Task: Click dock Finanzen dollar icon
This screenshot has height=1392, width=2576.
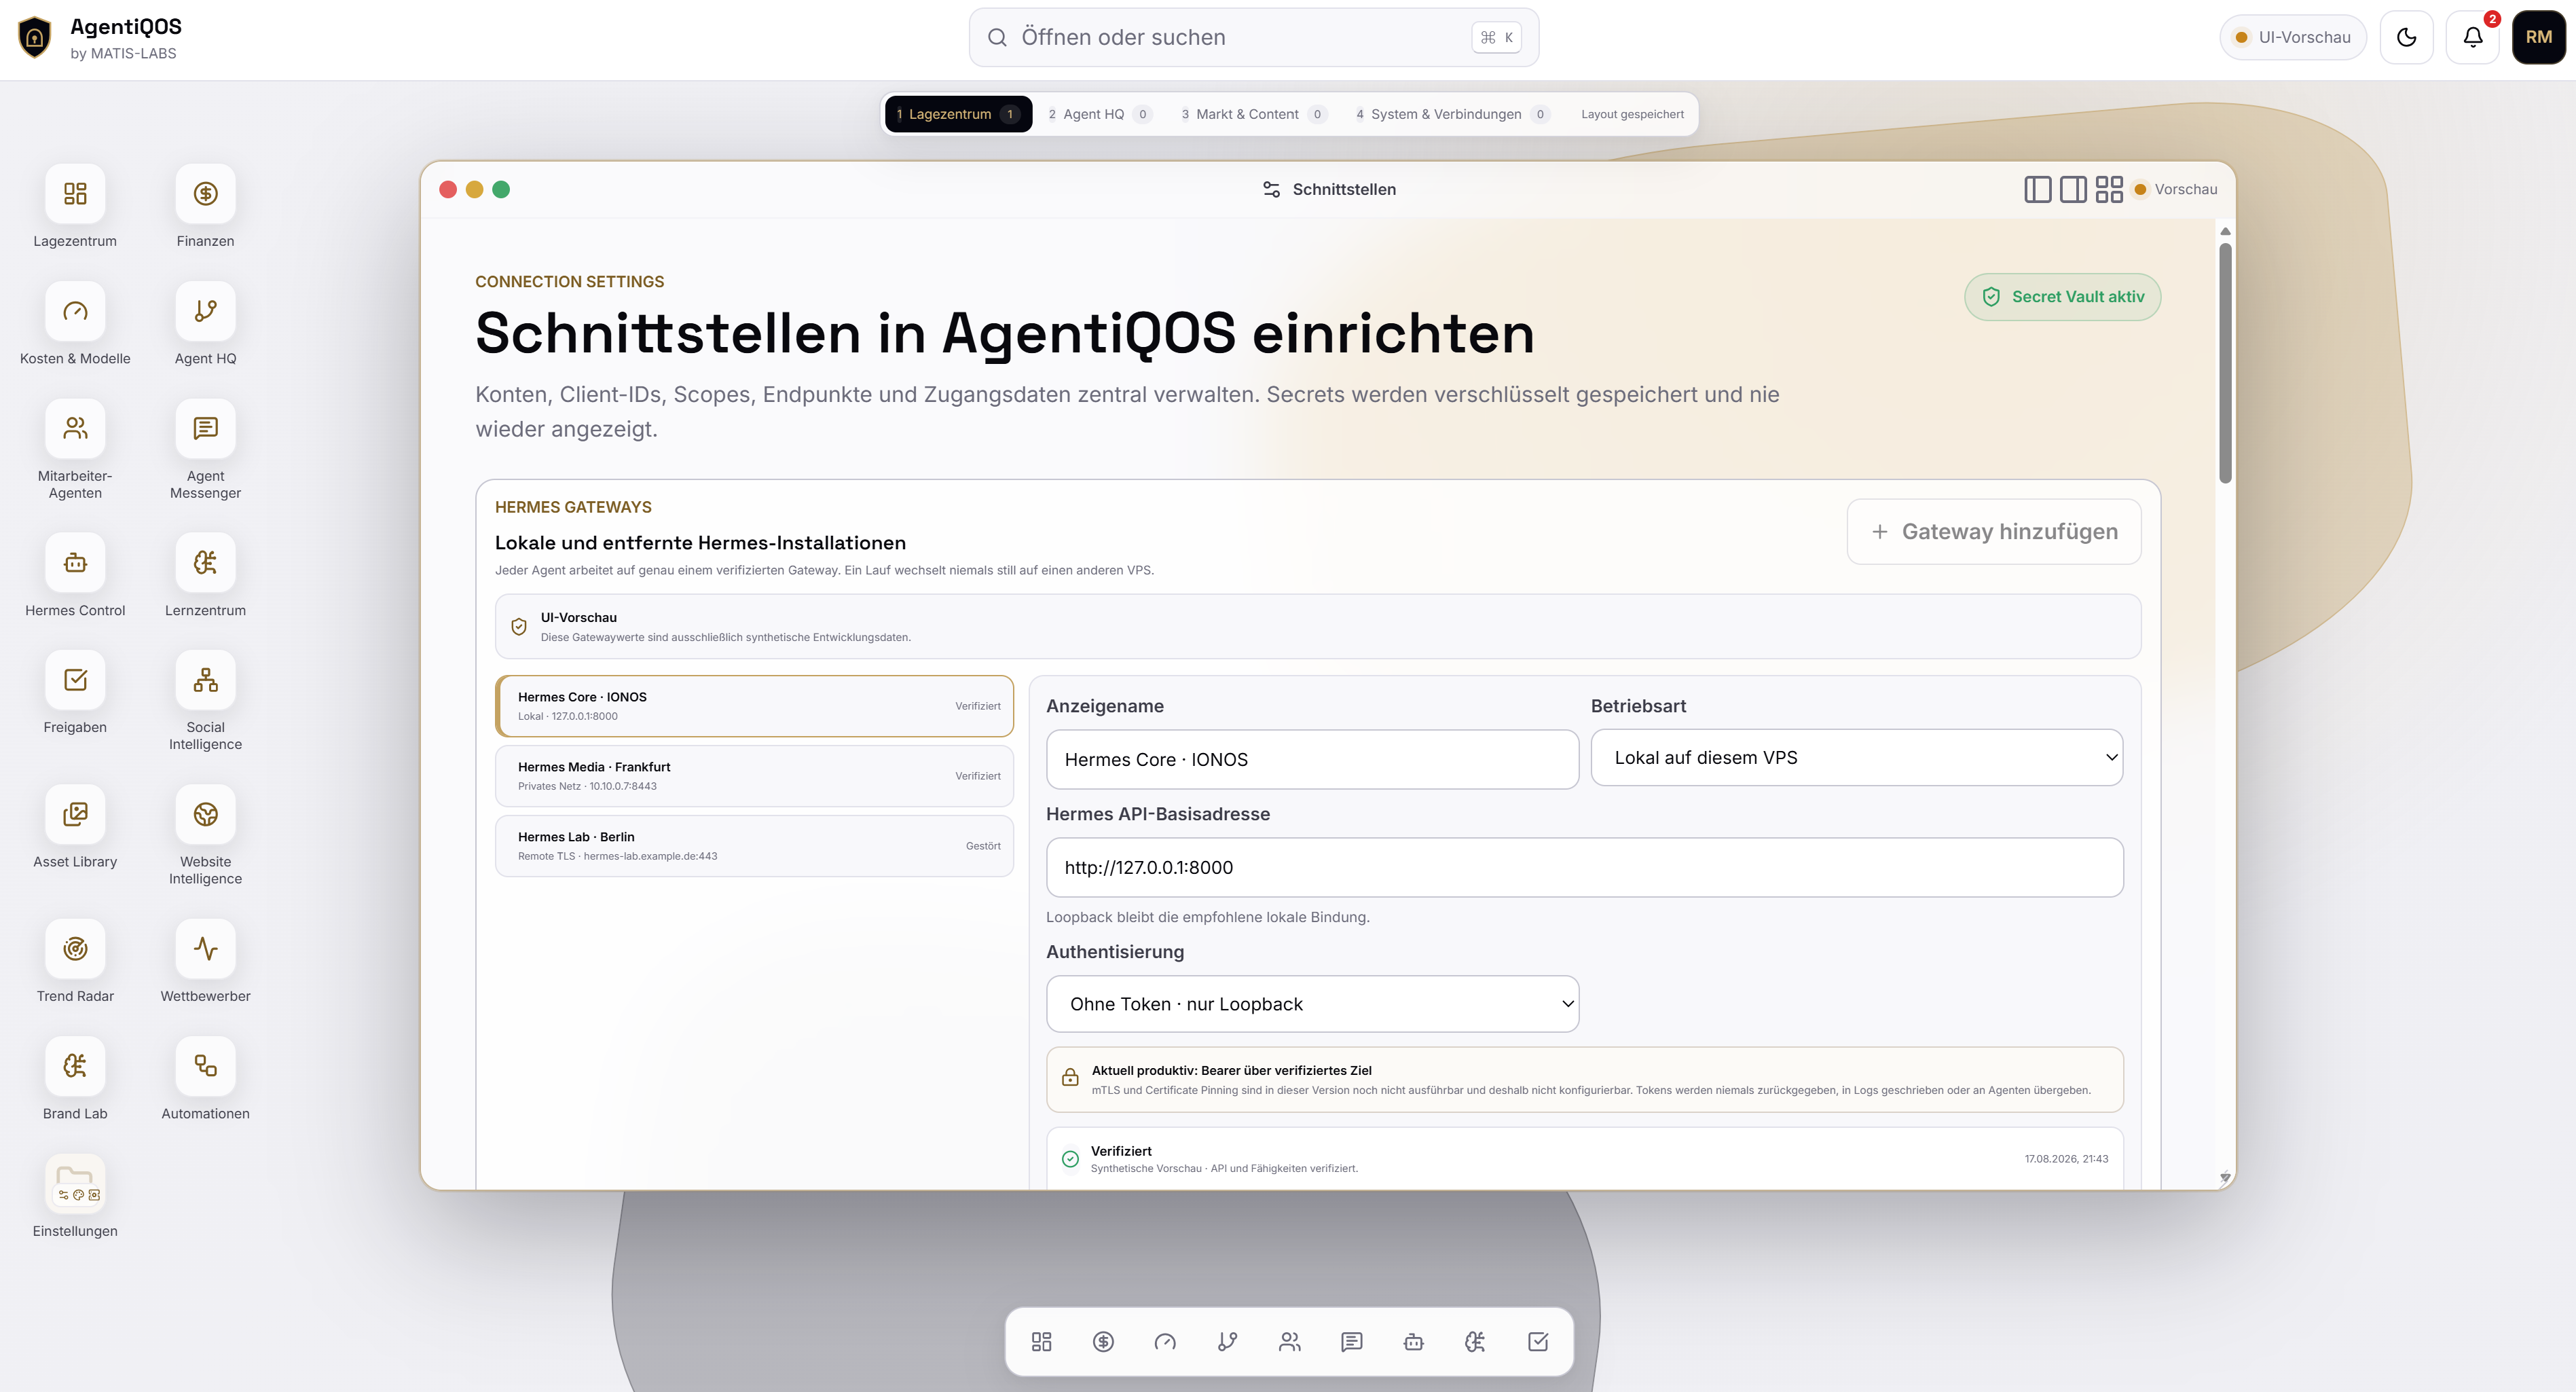Action: coord(1103,1342)
